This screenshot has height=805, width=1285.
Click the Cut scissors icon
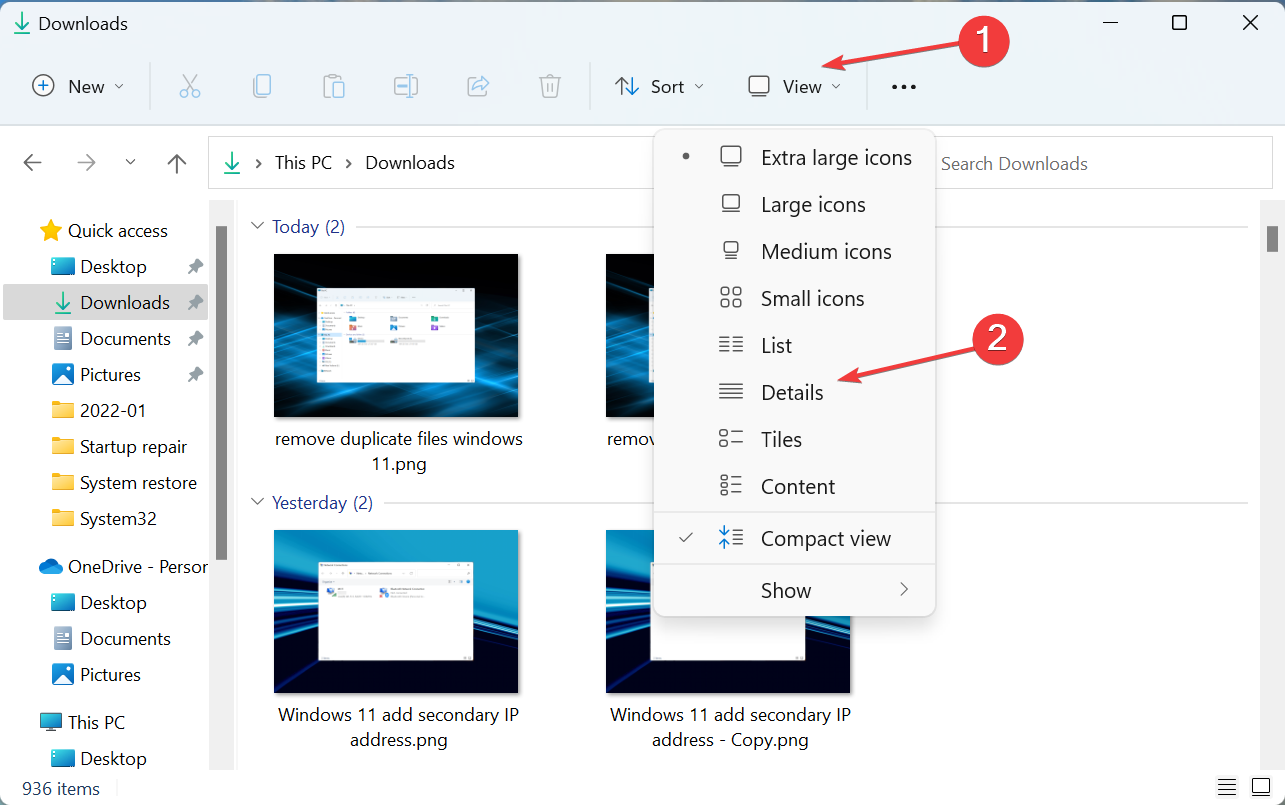(x=190, y=86)
